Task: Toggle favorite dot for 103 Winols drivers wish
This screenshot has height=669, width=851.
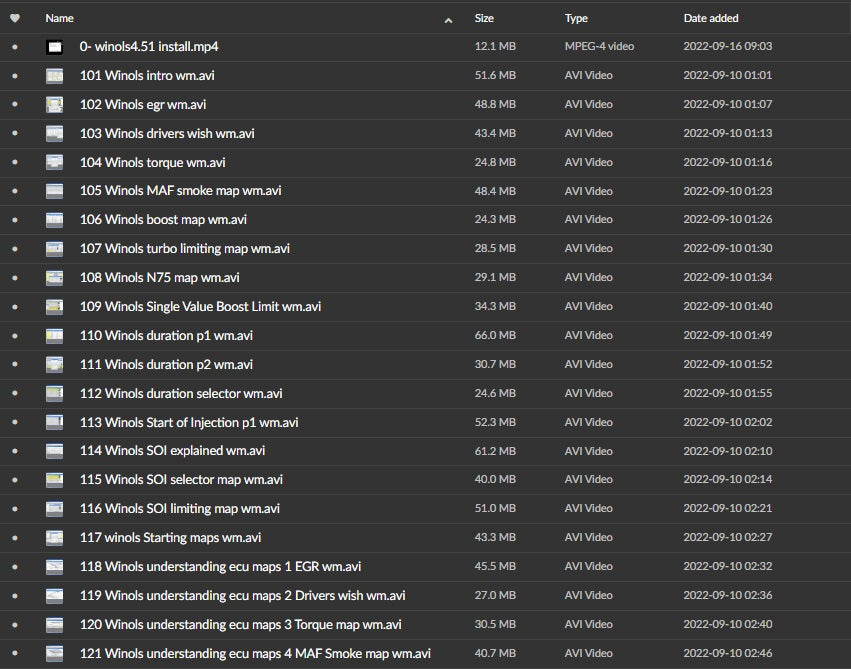Action: point(14,134)
